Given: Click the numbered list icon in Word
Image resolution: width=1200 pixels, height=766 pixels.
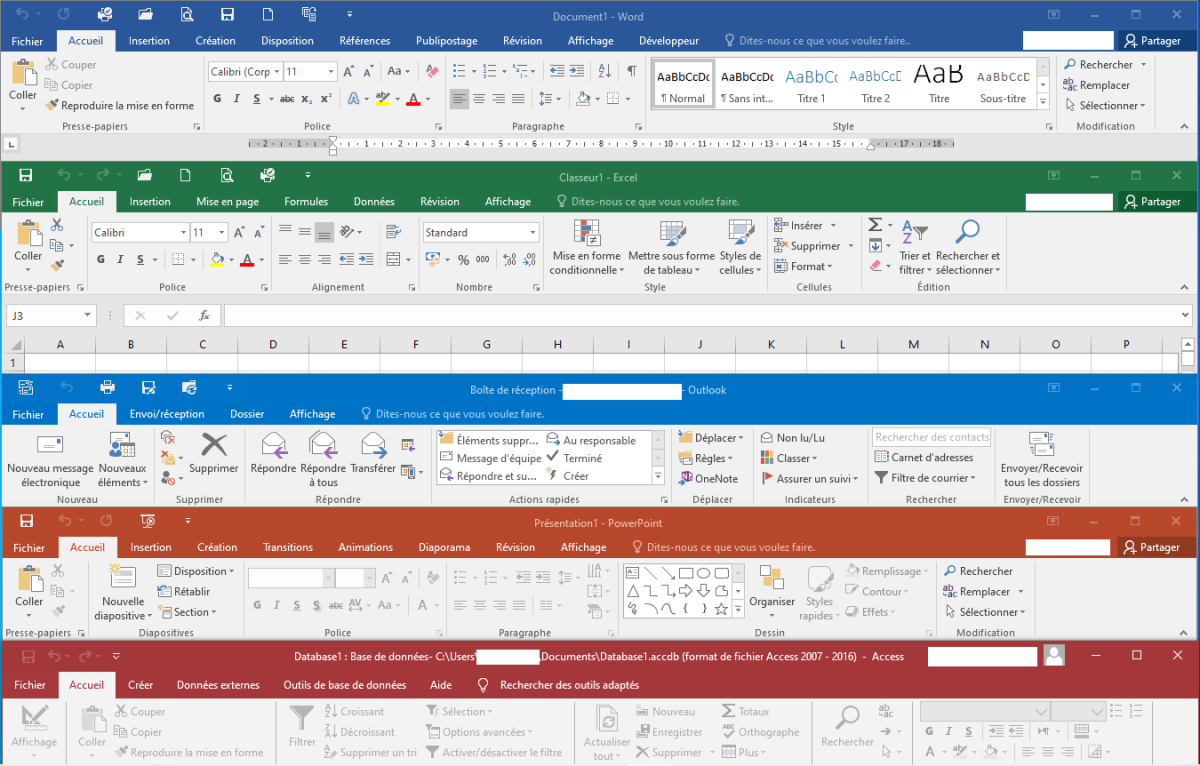Looking at the screenshot, I should point(490,71).
